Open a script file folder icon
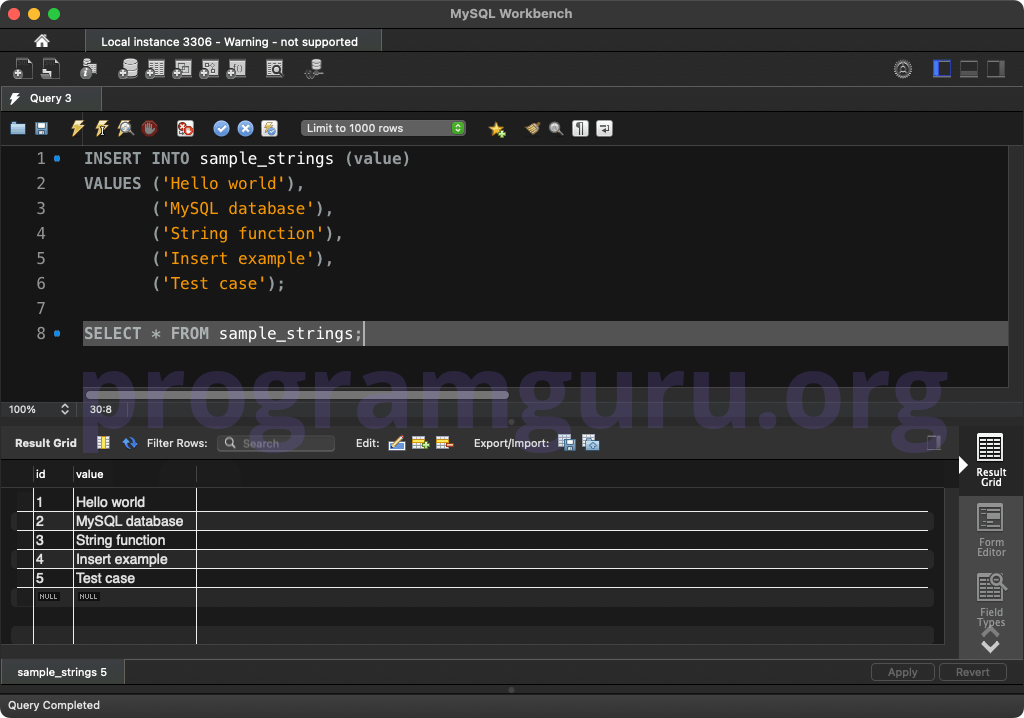This screenshot has width=1024, height=718. (18, 128)
